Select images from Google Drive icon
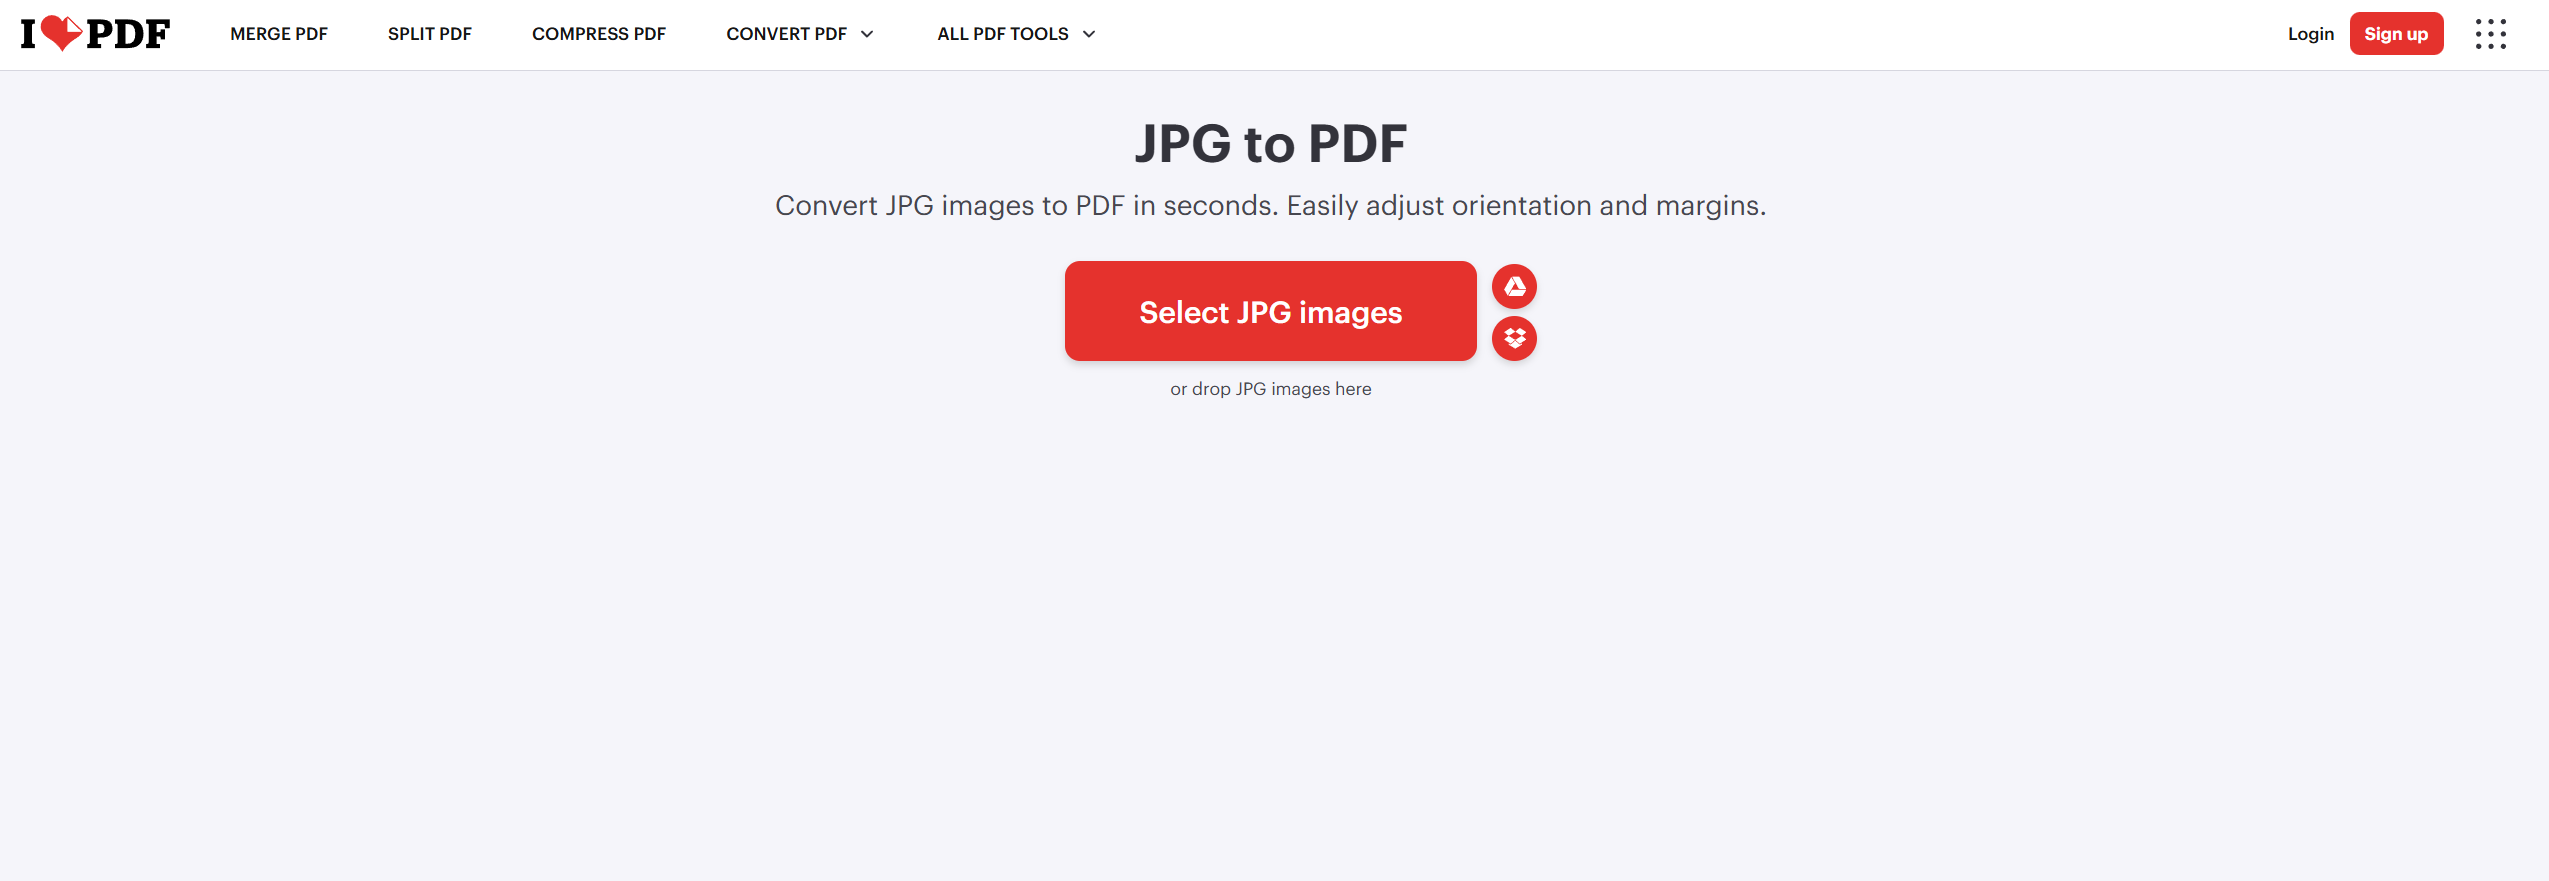Viewport: 2549px width, 881px height. (1514, 287)
